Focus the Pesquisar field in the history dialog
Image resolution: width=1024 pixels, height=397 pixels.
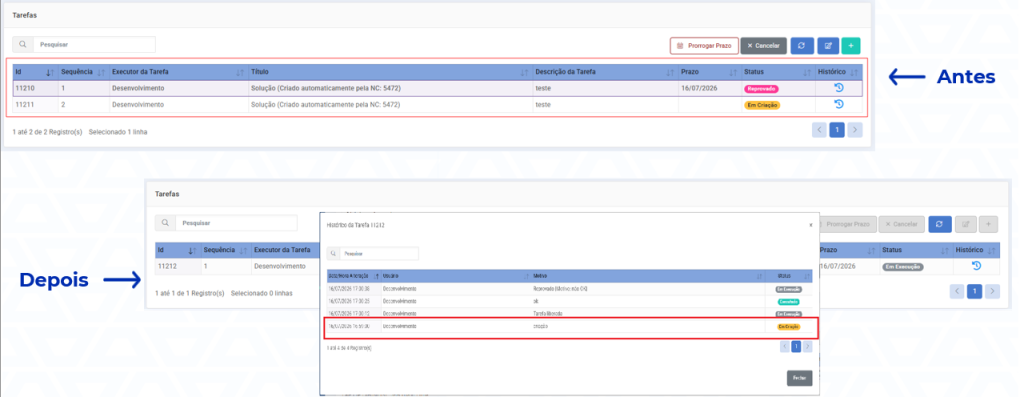coord(379,253)
